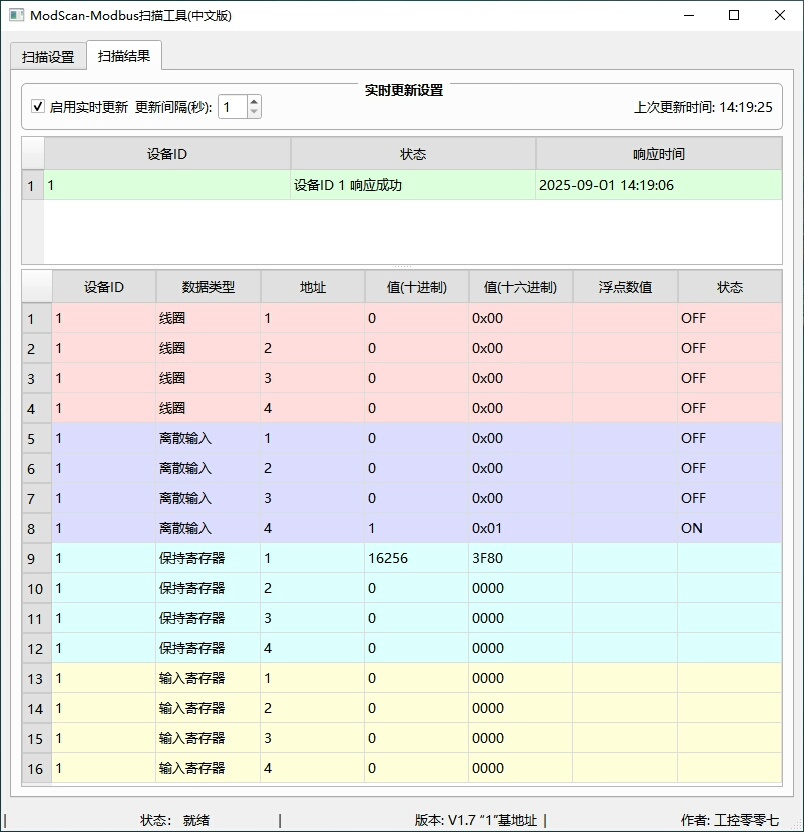This screenshot has width=804, height=832.
Task: Click the ModScan app icon in title bar
Action: coord(16,16)
